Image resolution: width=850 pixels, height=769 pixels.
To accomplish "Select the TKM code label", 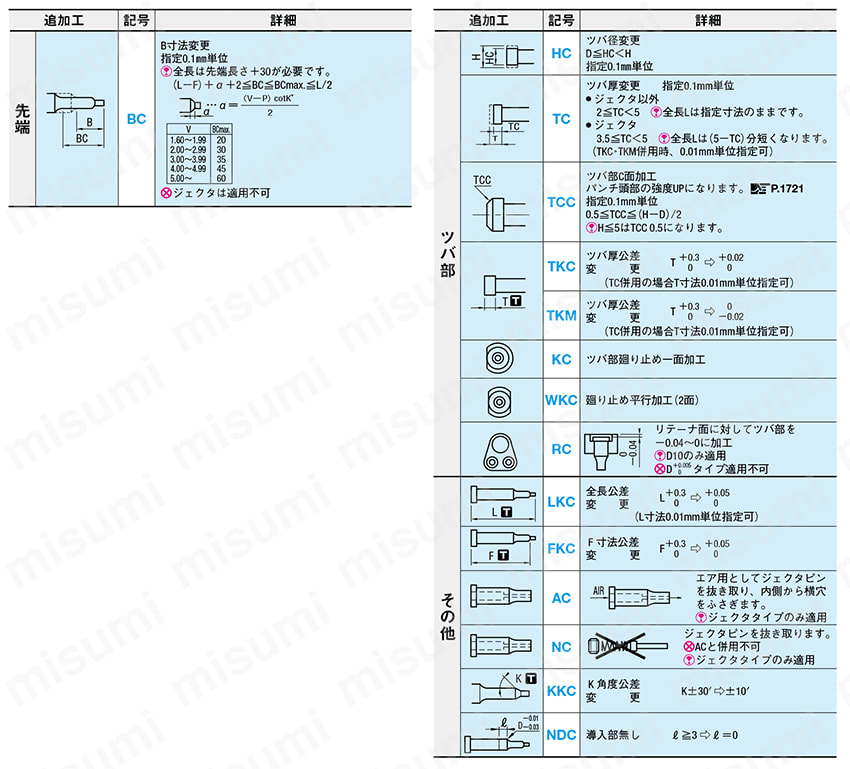I will point(562,315).
